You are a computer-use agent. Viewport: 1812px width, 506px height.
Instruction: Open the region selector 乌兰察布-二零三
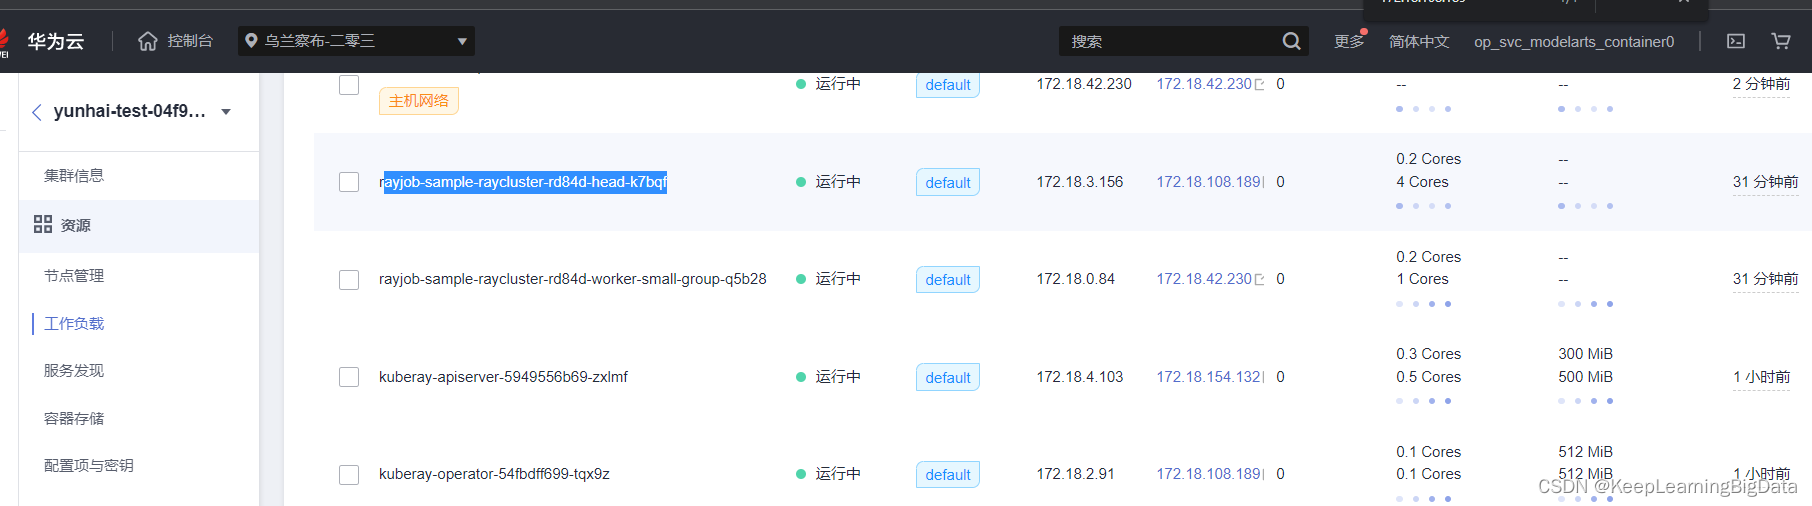pos(356,41)
